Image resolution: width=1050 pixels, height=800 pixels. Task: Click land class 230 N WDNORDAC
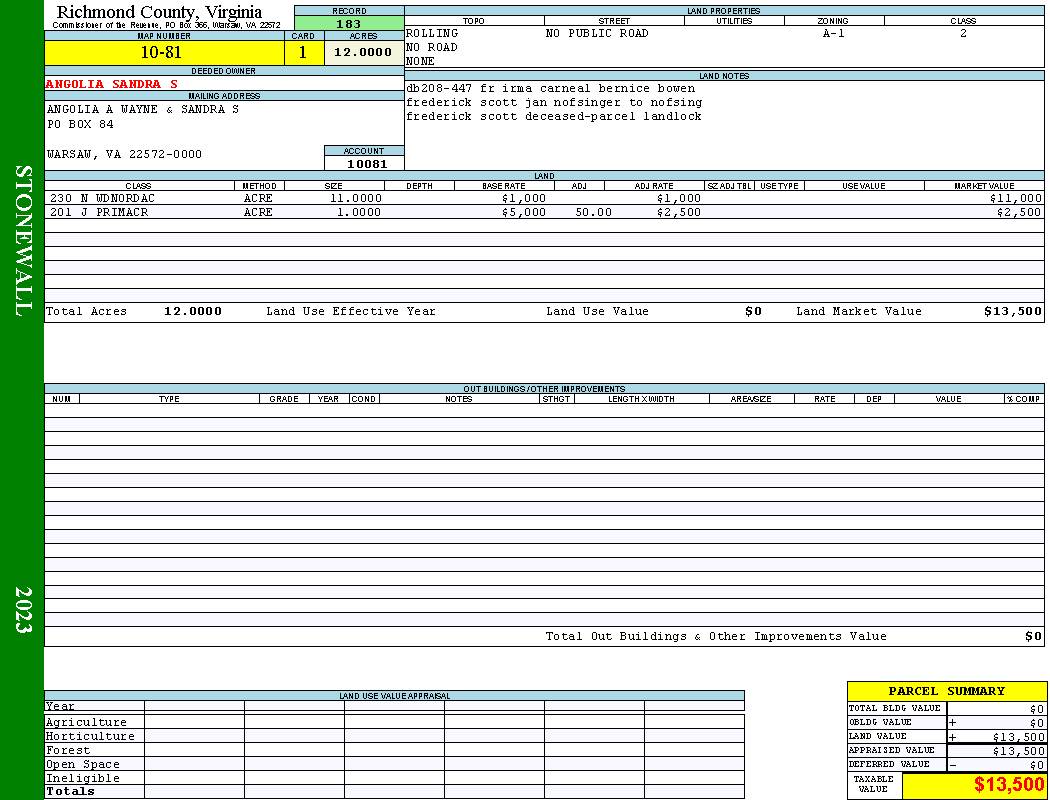[102, 198]
